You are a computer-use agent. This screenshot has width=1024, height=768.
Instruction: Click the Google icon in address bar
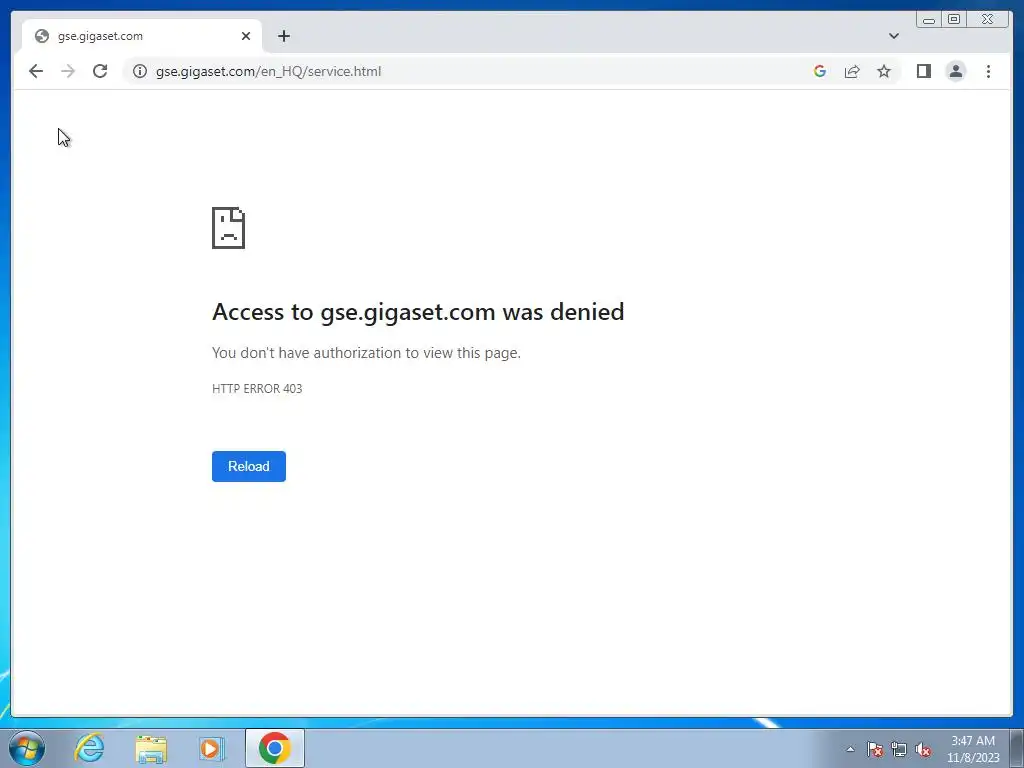tap(820, 71)
